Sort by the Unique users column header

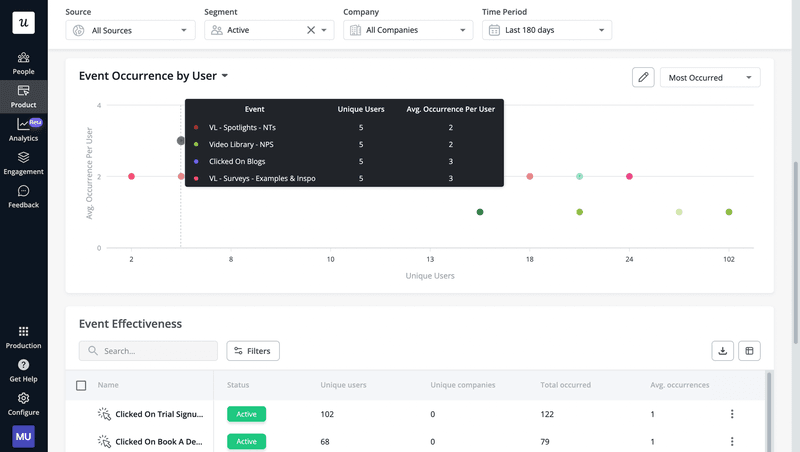pos(343,385)
